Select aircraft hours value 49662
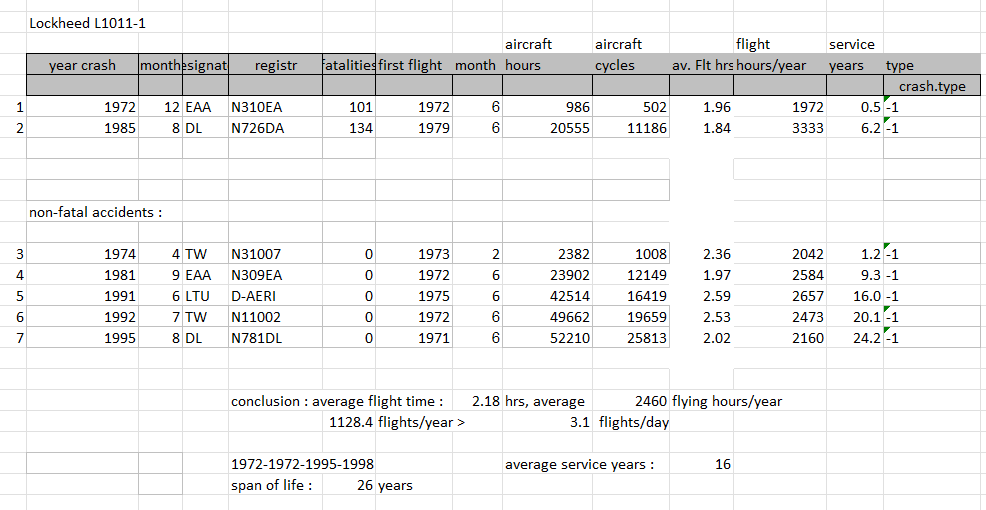The height and width of the screenshot is (510, 986). [547, 317]
